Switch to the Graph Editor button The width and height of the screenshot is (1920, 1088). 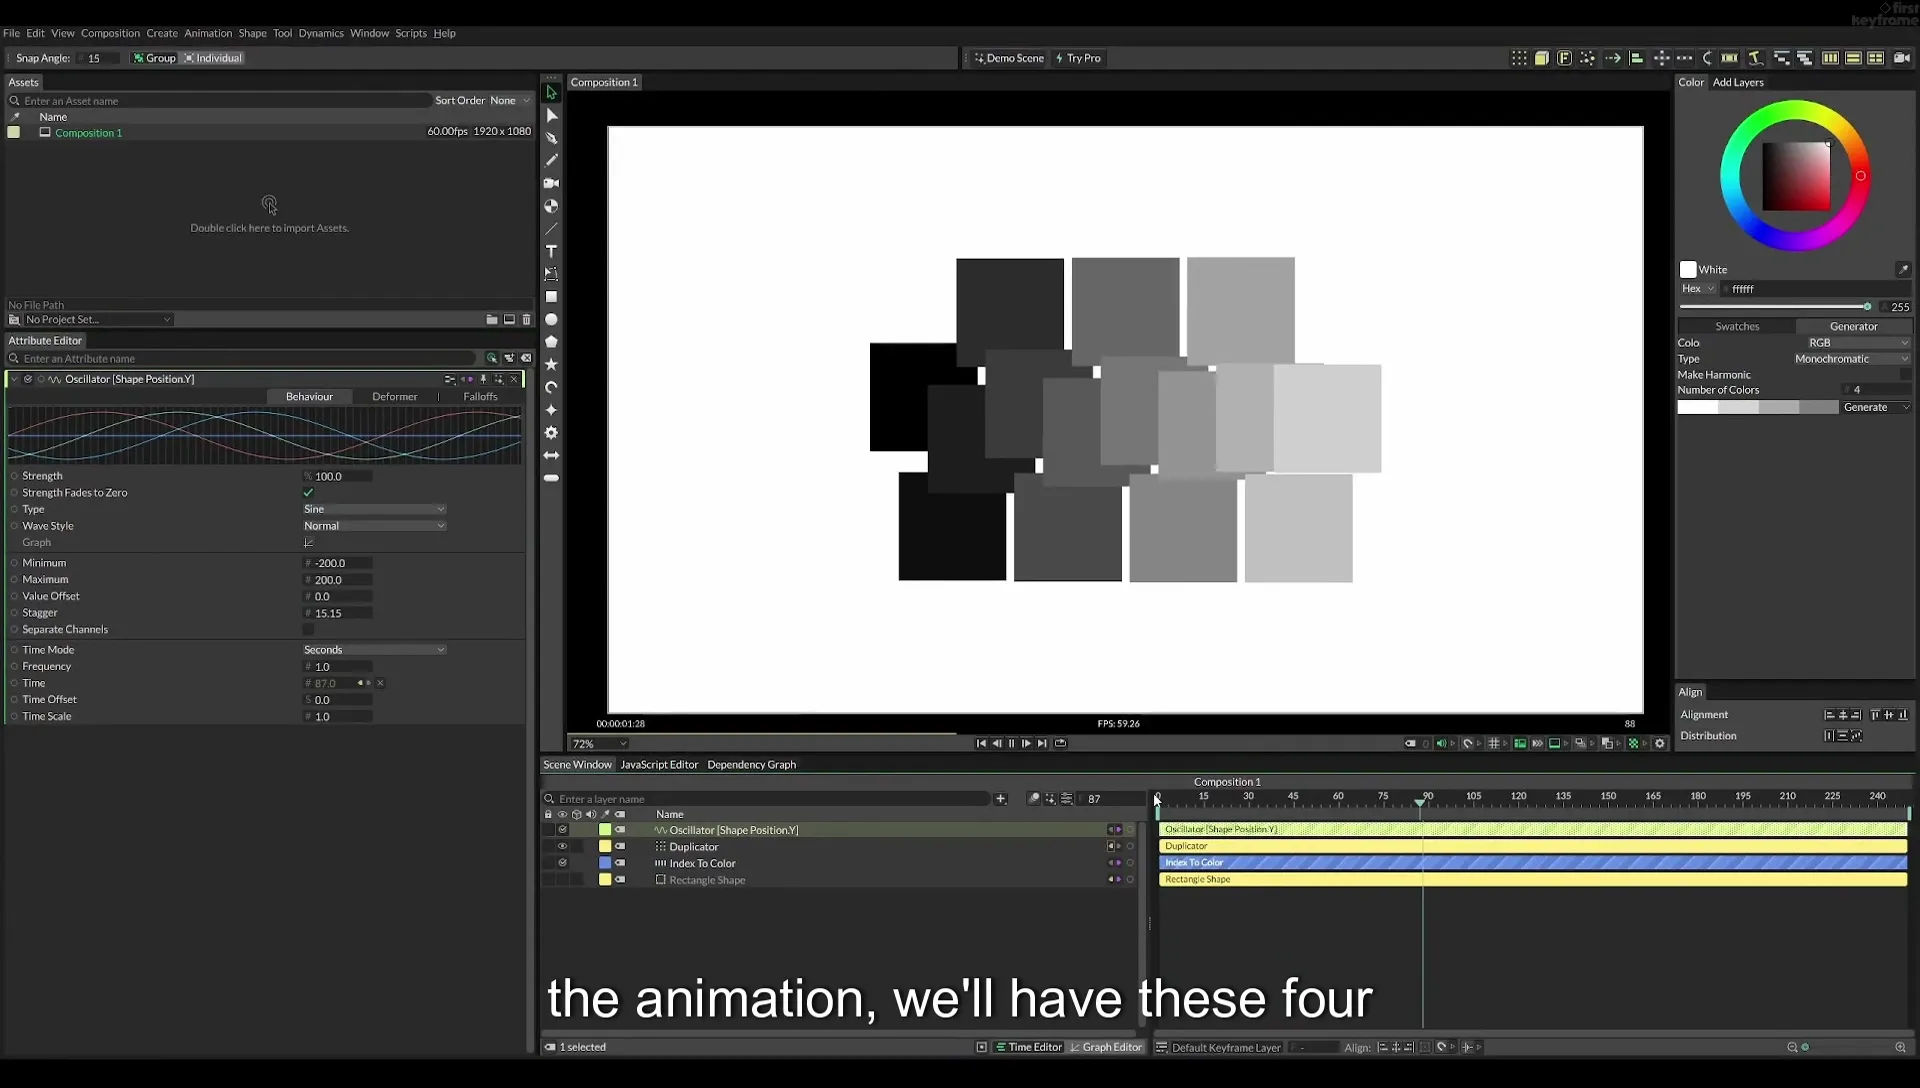tap(1105, 1047)
